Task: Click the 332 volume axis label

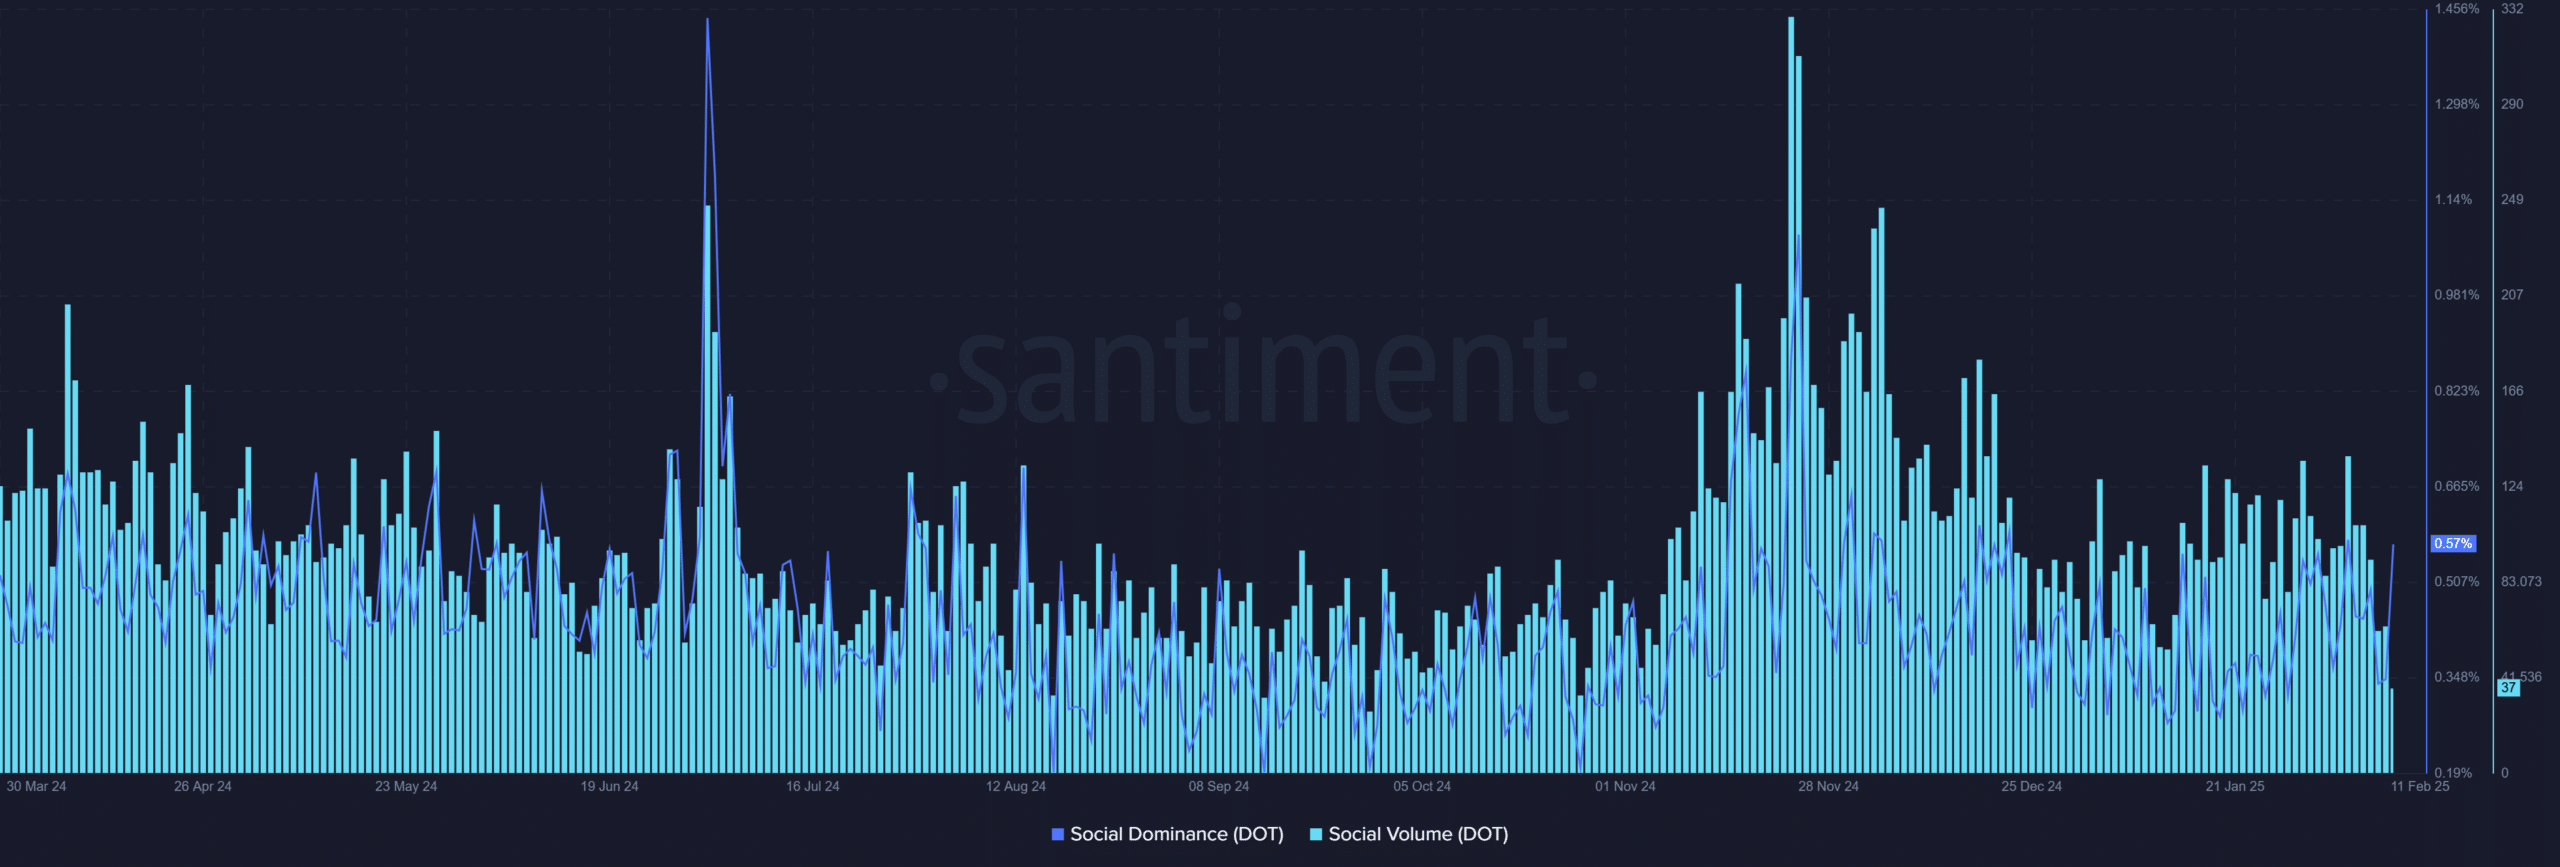Action: coord(2512,9)
